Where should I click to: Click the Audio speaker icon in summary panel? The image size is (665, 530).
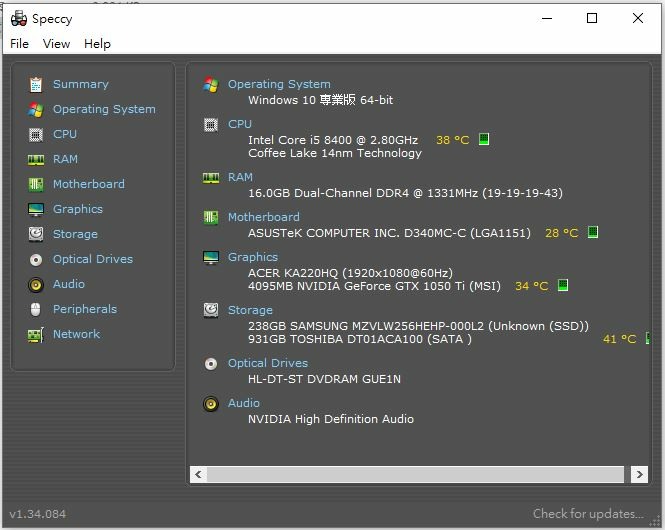click(x=211, y=404)
